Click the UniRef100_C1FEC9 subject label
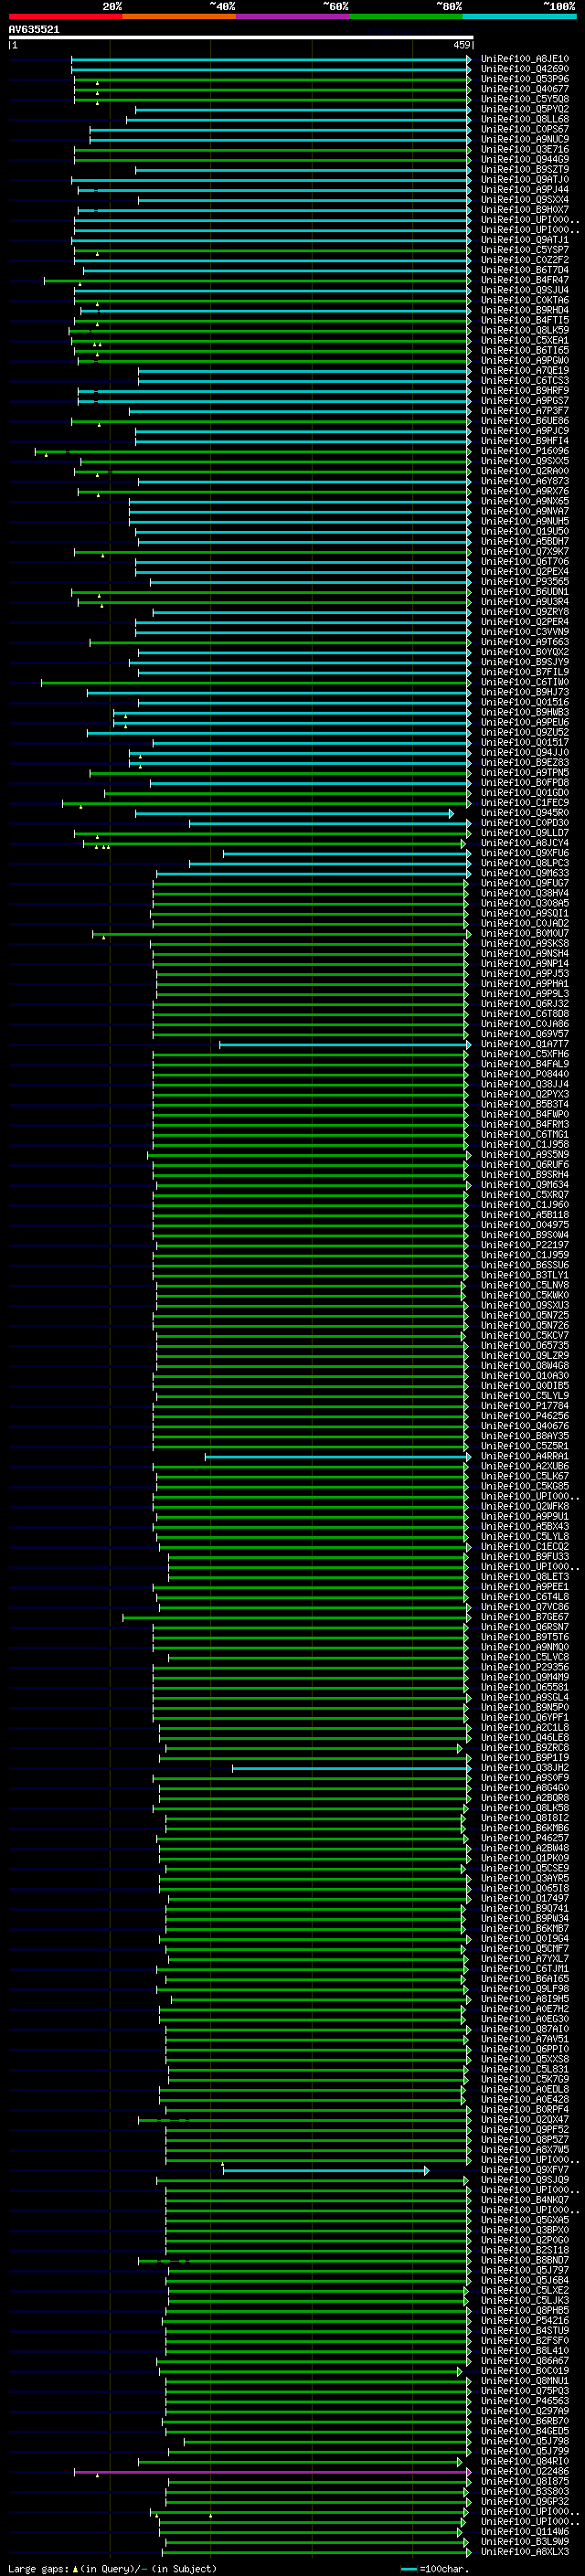This screenshot has height=2576, width=585. 524,803
